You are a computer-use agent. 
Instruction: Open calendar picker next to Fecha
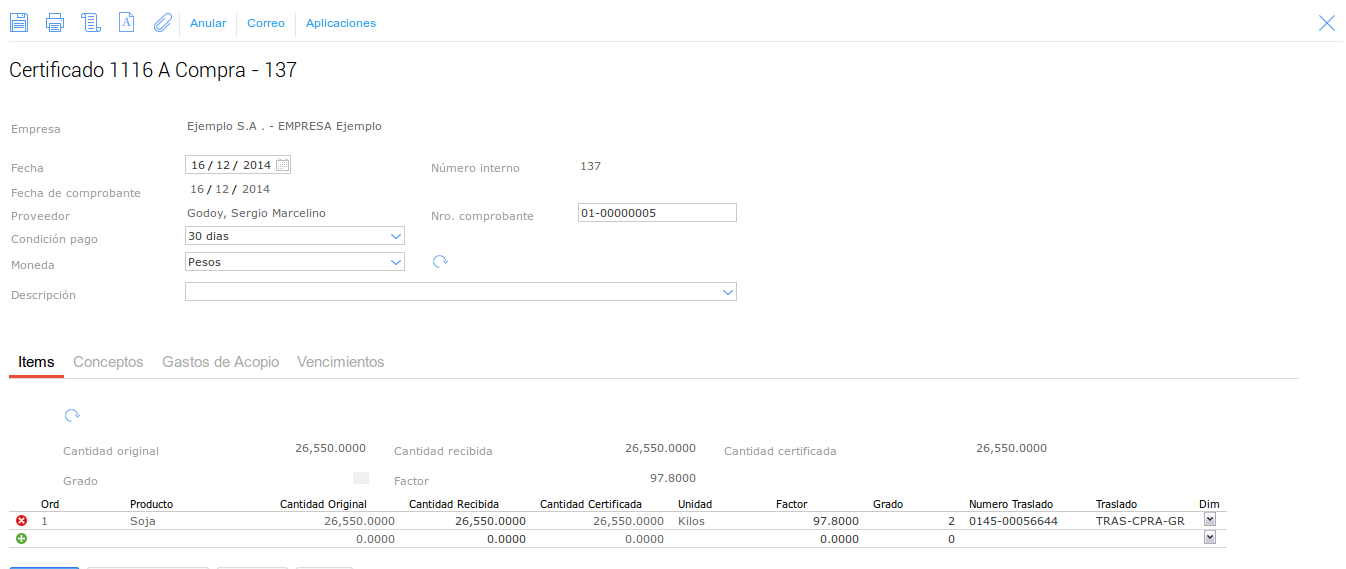point(283,165)
